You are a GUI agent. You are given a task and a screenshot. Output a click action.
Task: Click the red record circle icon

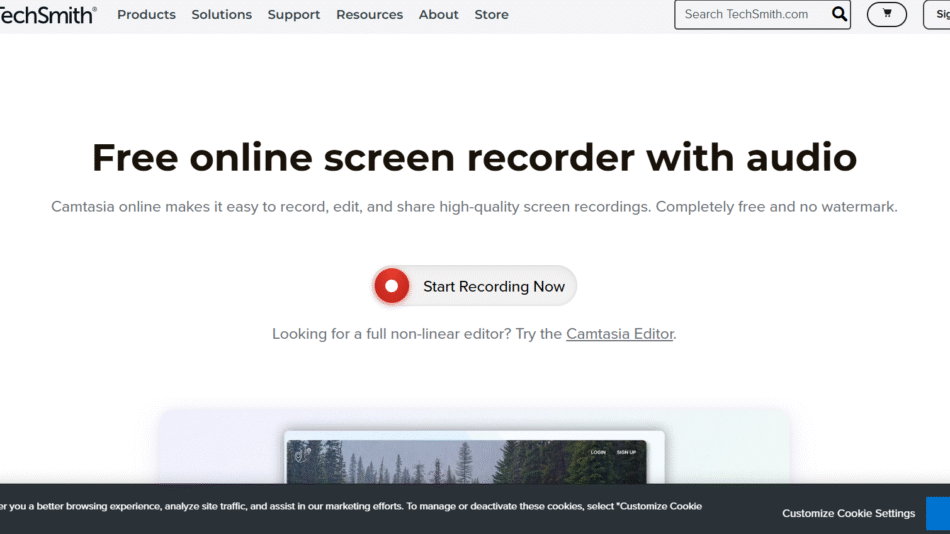[x=391, y=286]
